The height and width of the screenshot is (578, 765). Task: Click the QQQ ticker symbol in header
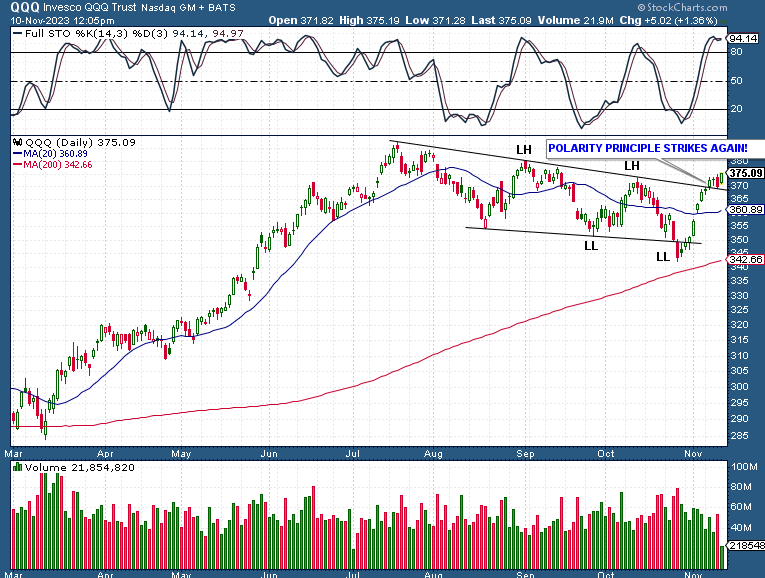[x=25, y=7]
